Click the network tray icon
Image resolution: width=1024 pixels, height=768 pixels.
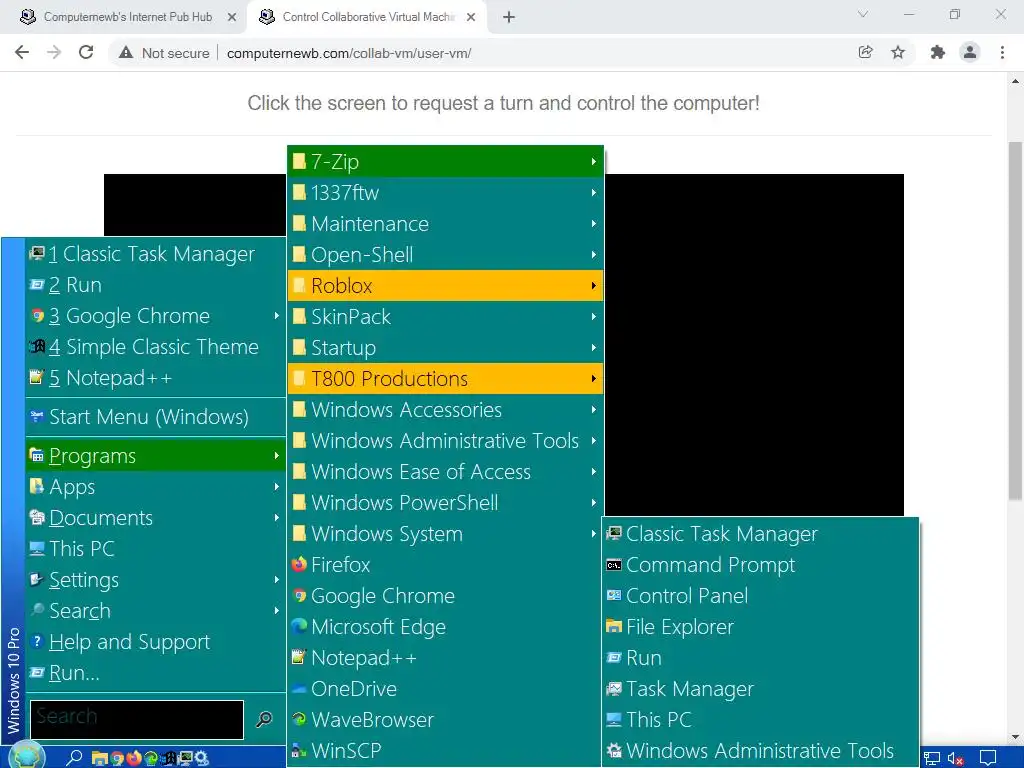pos(932,758)
